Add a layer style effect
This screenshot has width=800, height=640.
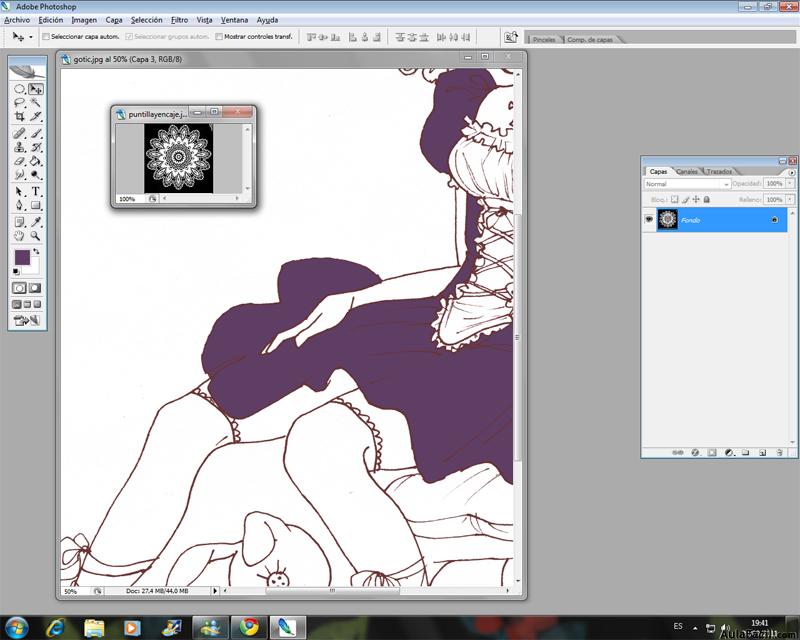point(695,453)
